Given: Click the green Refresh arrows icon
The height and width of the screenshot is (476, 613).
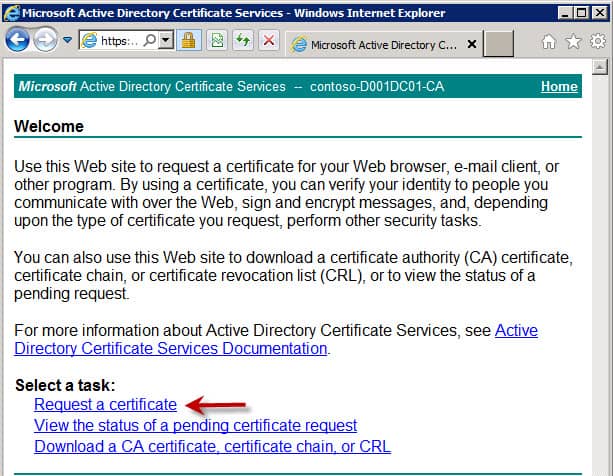Looking at the screenshot, I should click(x=243, y=40).
